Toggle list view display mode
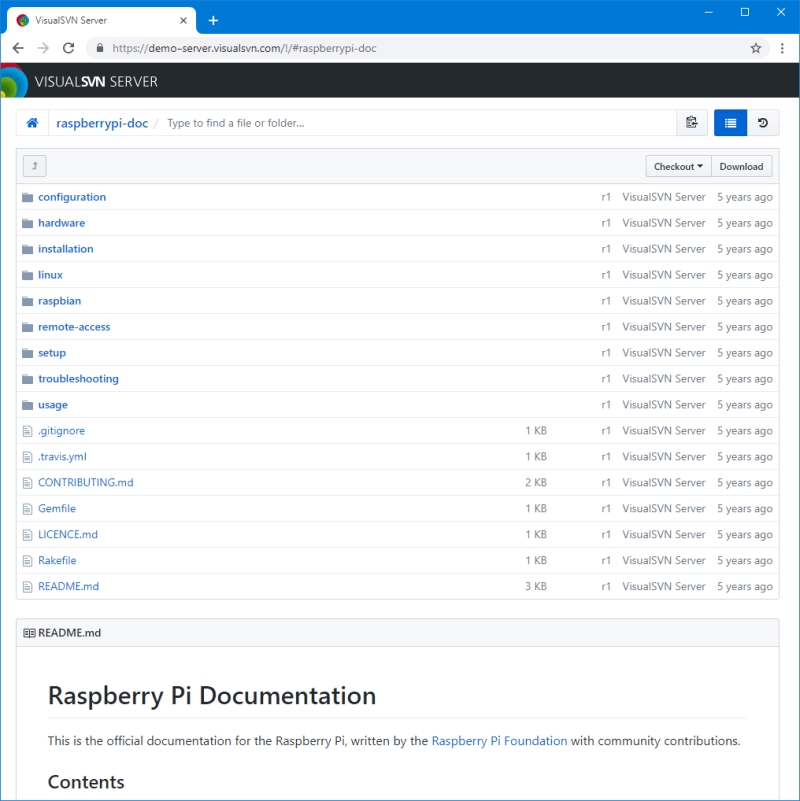The height and width of the screenshot is (801, 800). pyautogui.click(x=730, y=122)
